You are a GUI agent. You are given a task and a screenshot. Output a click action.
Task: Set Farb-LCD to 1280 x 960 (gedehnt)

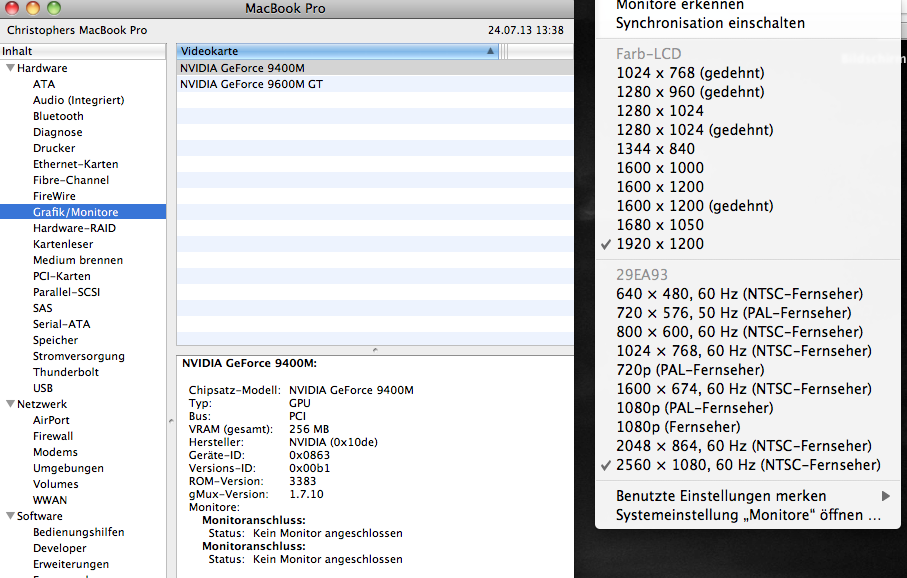690,92
